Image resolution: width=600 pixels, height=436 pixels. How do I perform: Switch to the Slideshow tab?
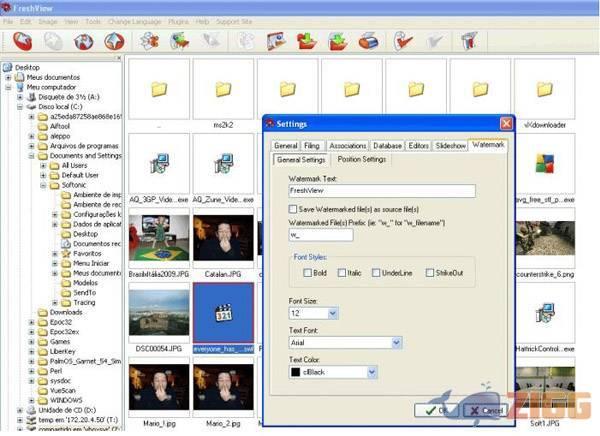coord(451,146)
